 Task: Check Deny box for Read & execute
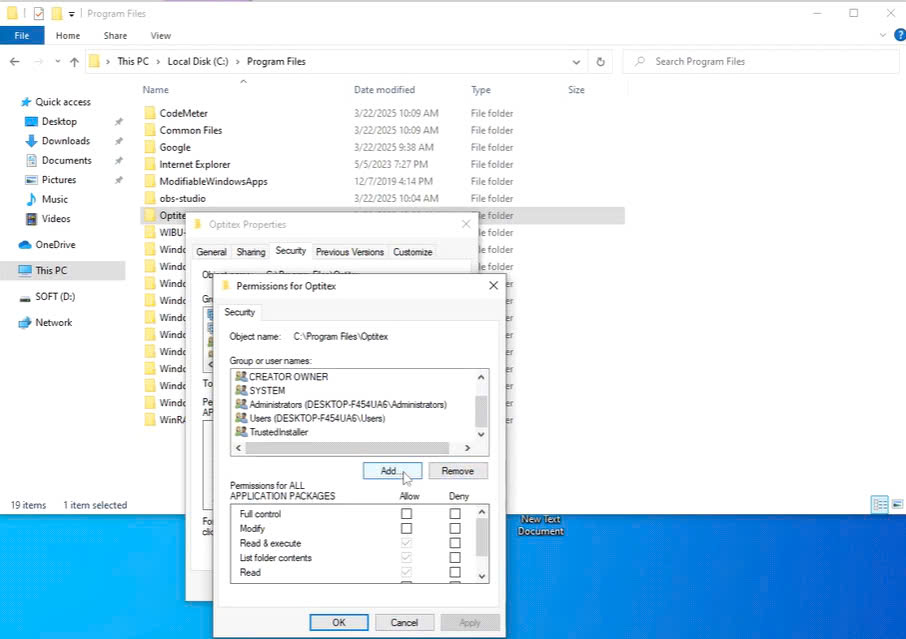click(455, 543)
